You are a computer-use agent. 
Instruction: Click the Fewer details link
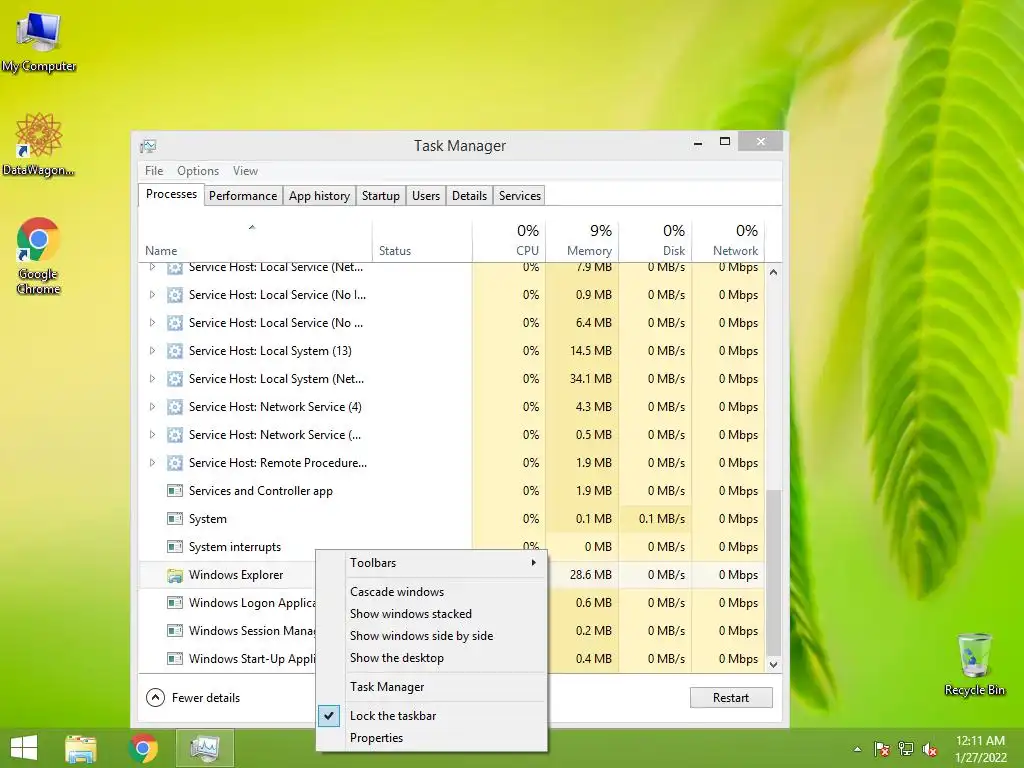tap(206, 697)
